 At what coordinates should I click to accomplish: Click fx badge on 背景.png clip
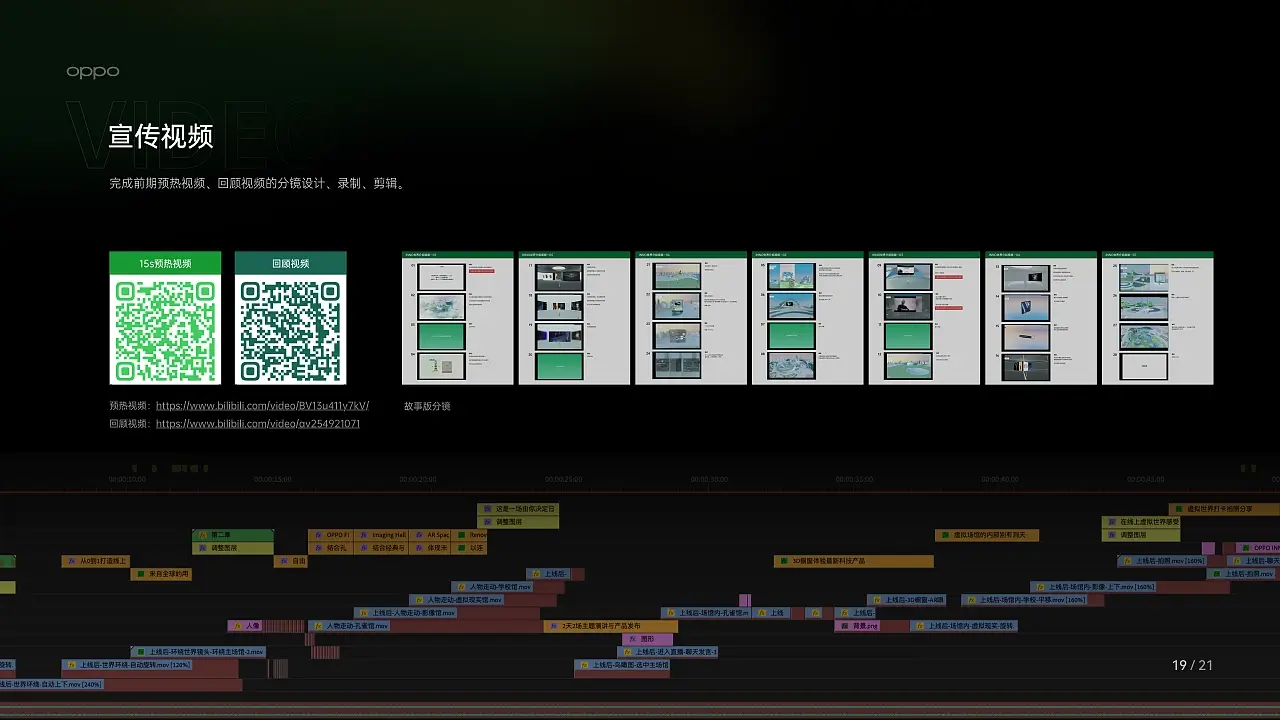[845, 626]
